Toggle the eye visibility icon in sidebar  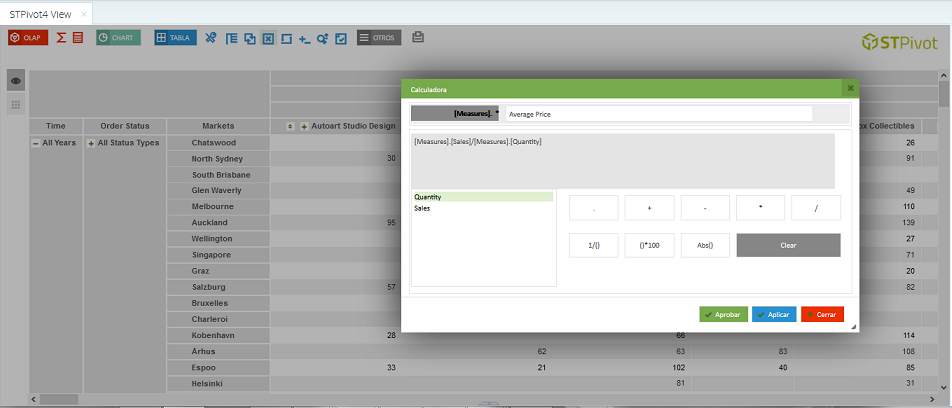pyautogui.click(x=16, y=81)
